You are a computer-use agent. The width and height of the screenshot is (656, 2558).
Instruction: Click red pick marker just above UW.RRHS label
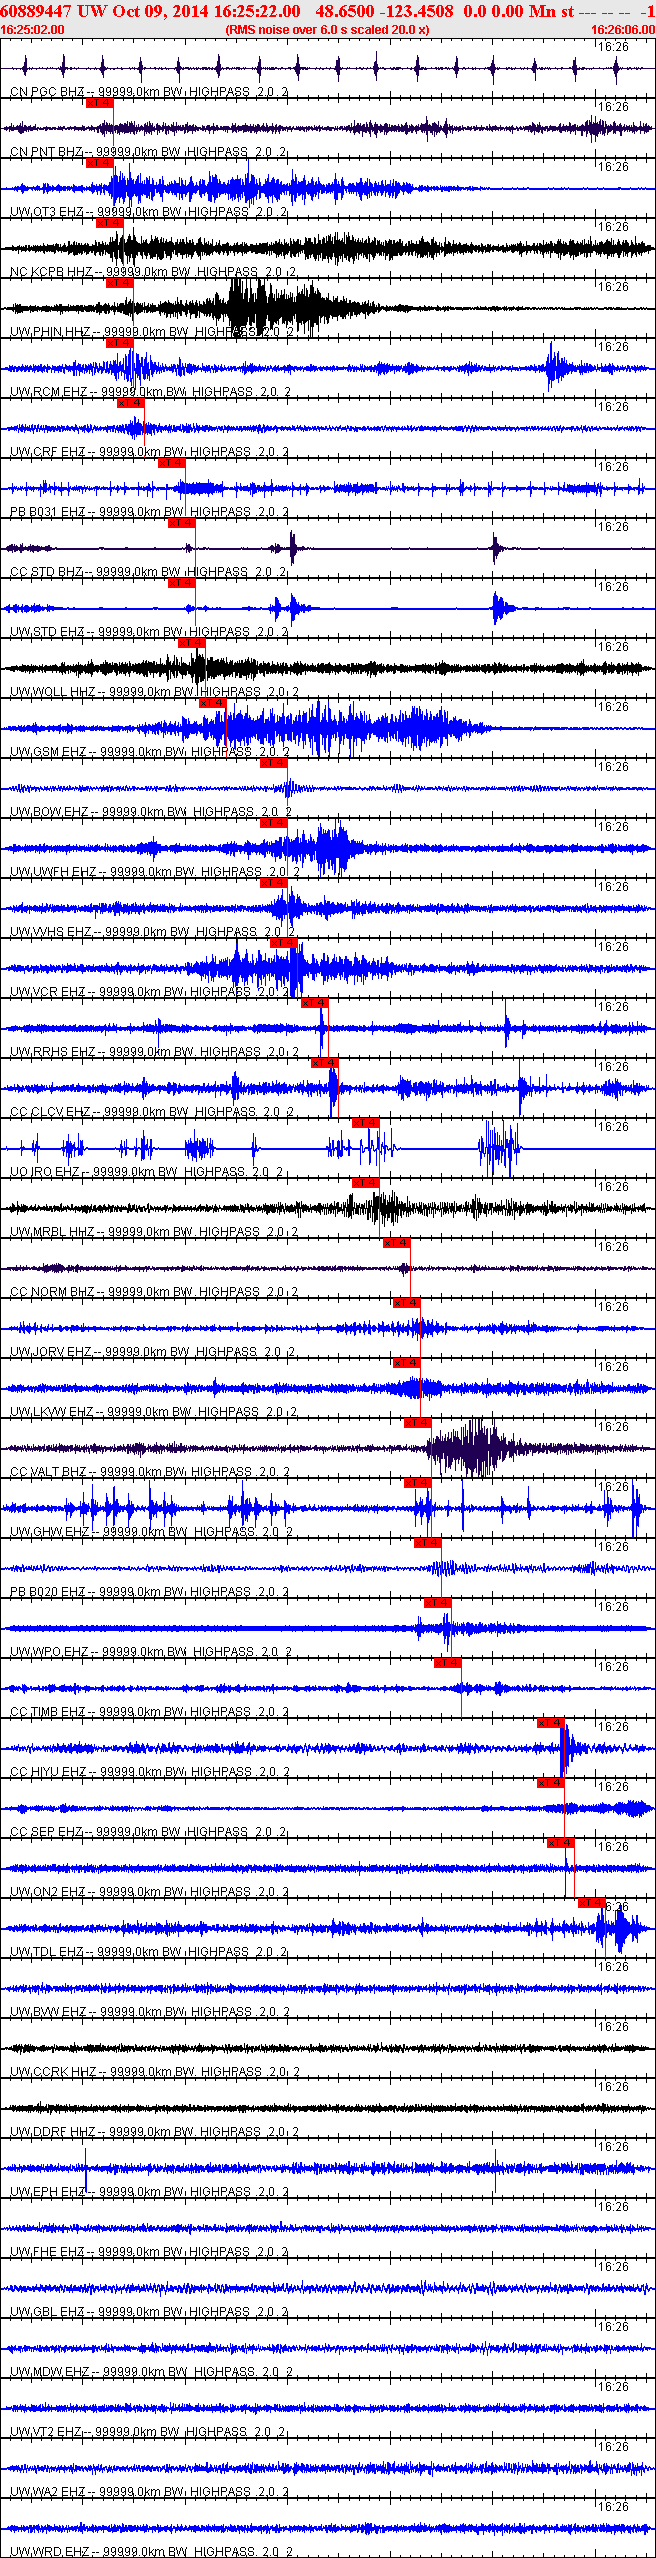[314, 1003]
